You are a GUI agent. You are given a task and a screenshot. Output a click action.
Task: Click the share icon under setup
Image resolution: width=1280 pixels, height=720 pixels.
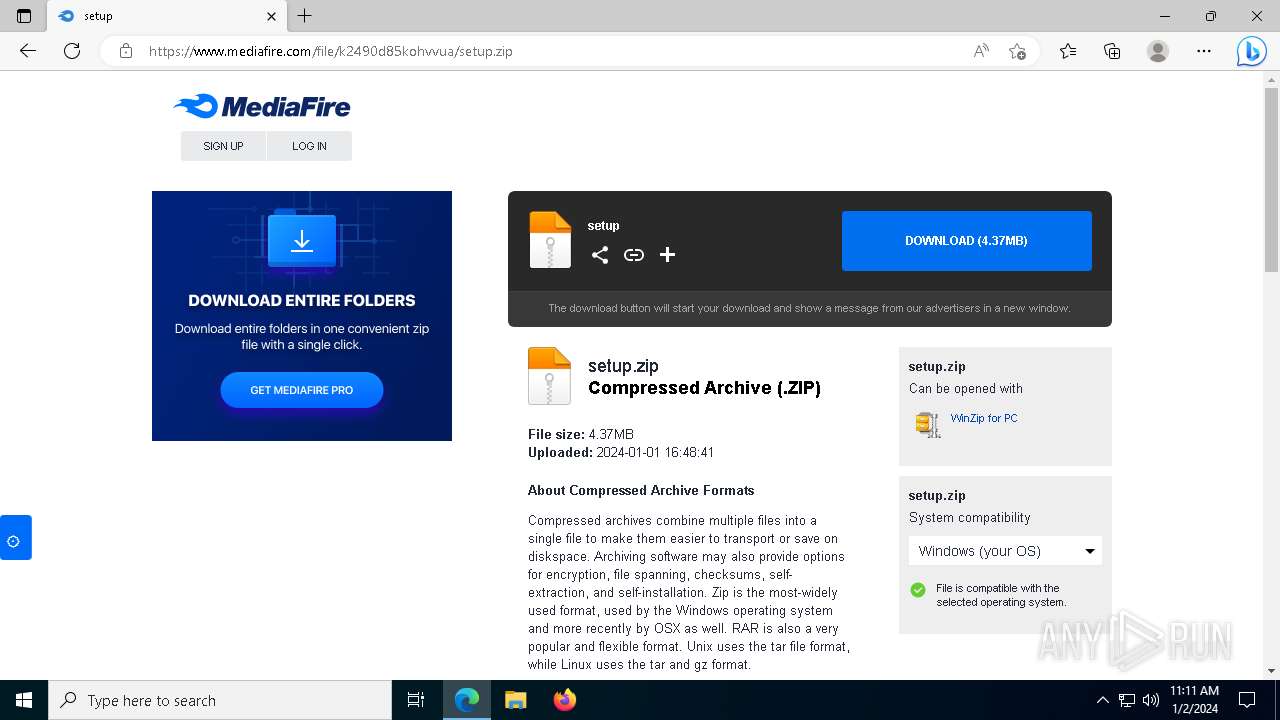pos(600,255)
